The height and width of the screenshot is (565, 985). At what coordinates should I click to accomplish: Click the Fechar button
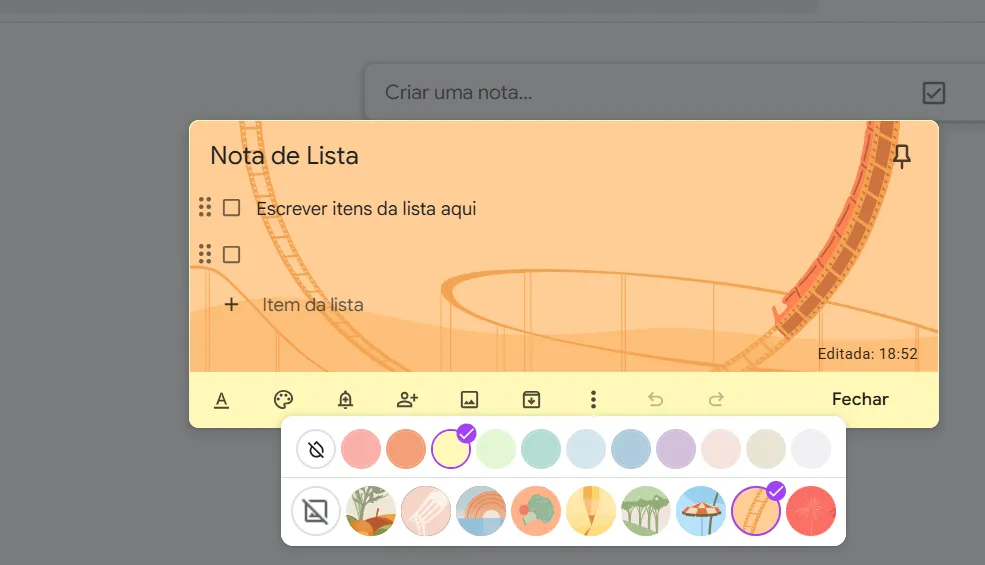coord(860,399)
